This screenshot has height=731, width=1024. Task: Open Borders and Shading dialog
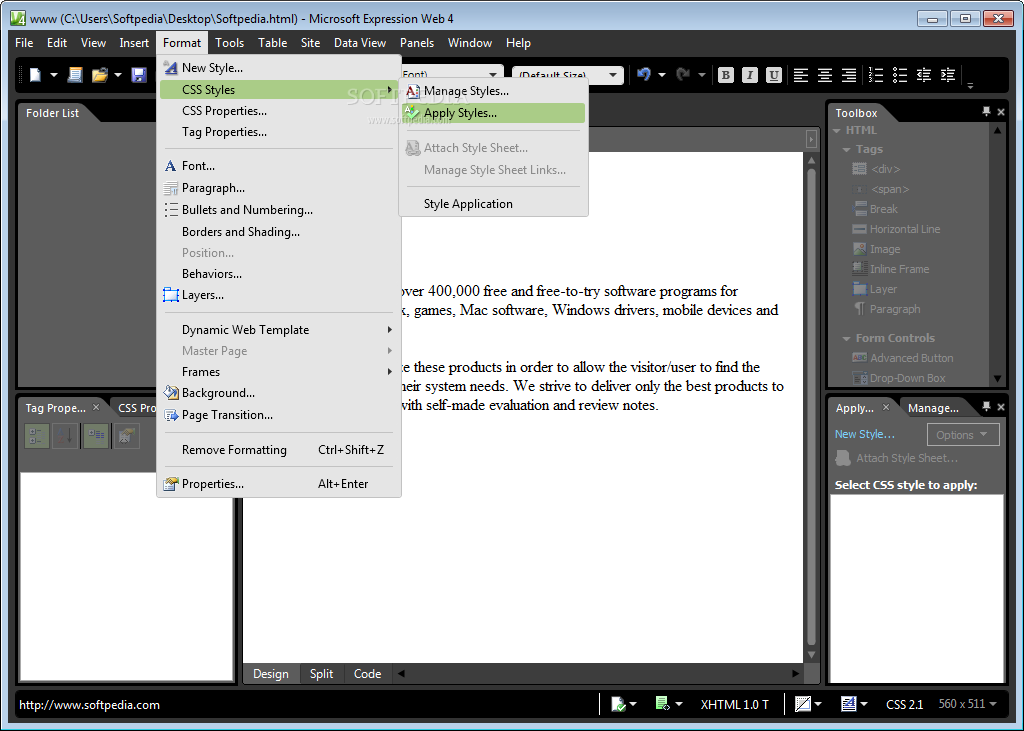[x=279, y=232]
